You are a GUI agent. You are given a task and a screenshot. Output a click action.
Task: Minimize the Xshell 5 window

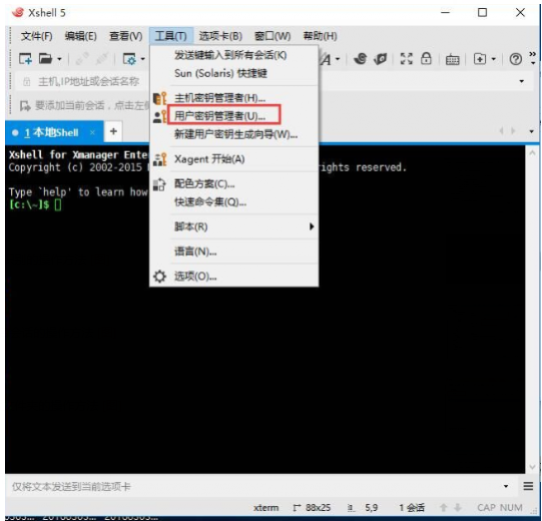[445, 12]
